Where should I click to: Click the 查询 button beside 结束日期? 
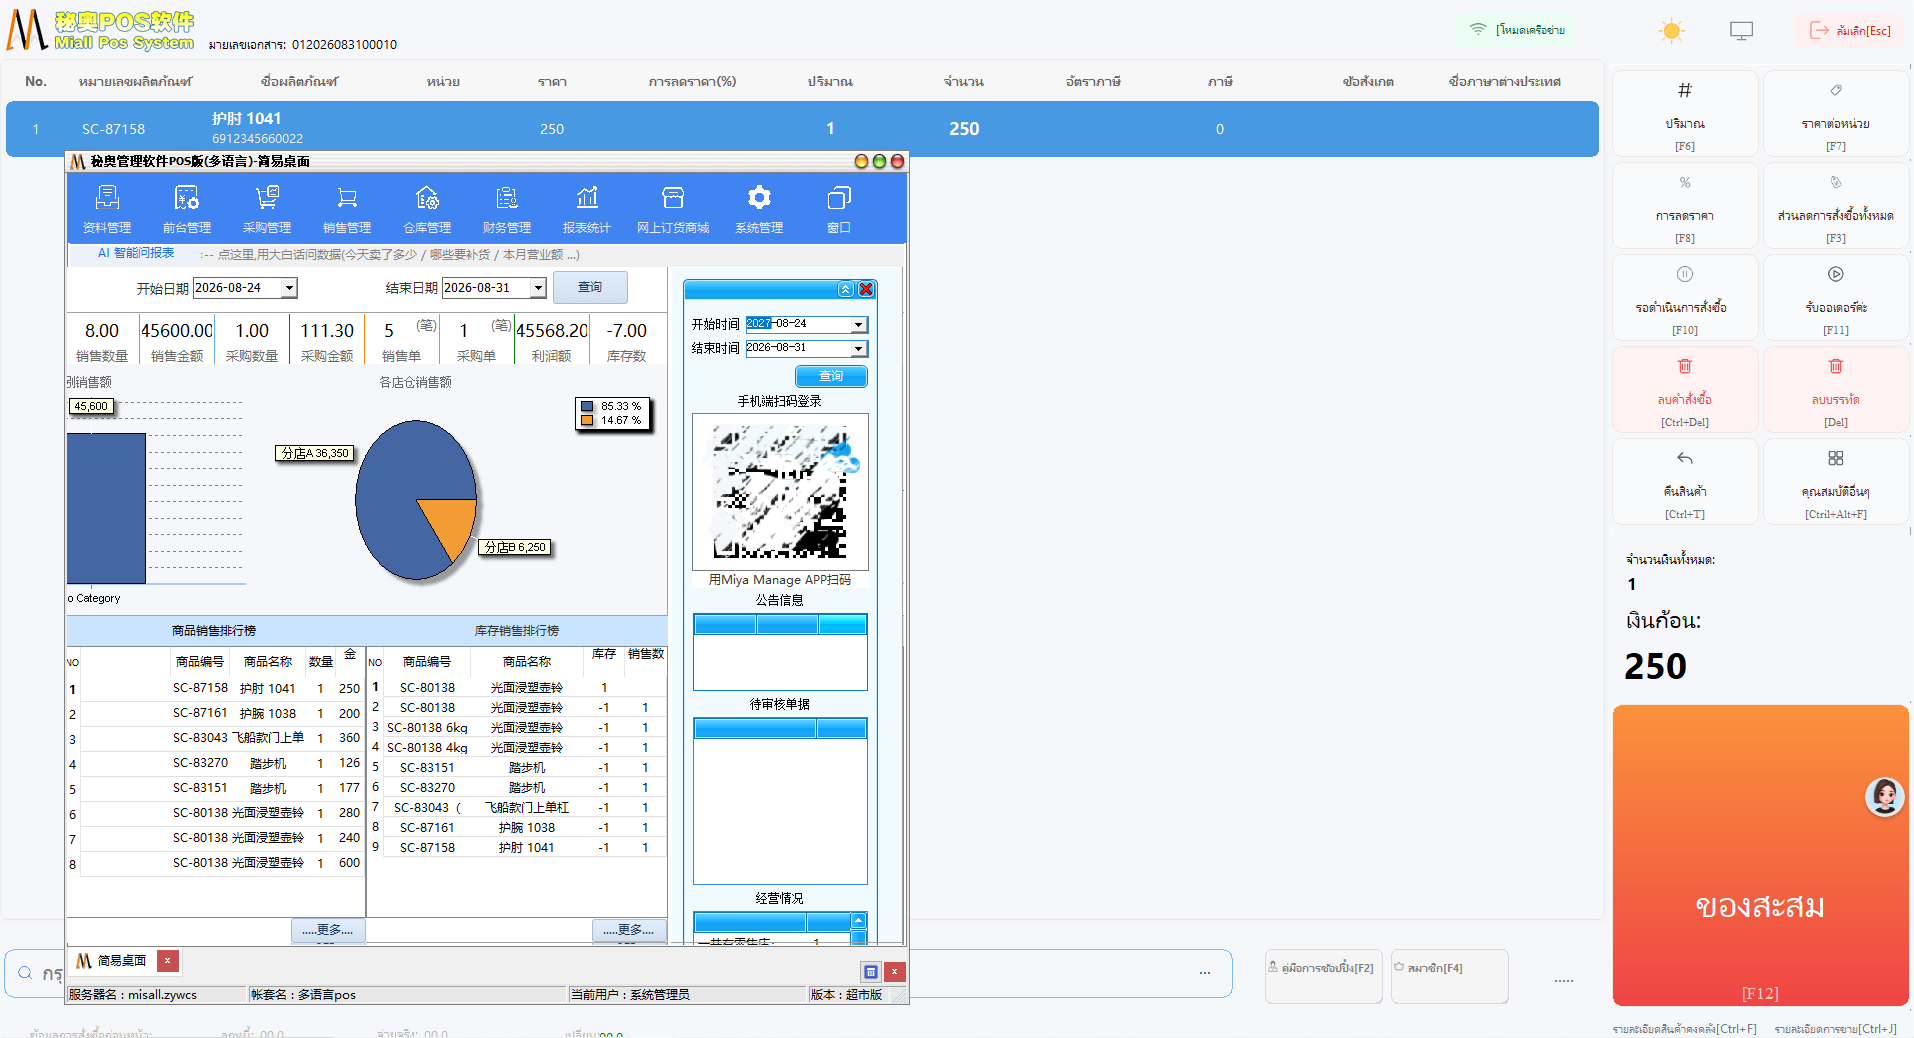[x=590, y=287]
